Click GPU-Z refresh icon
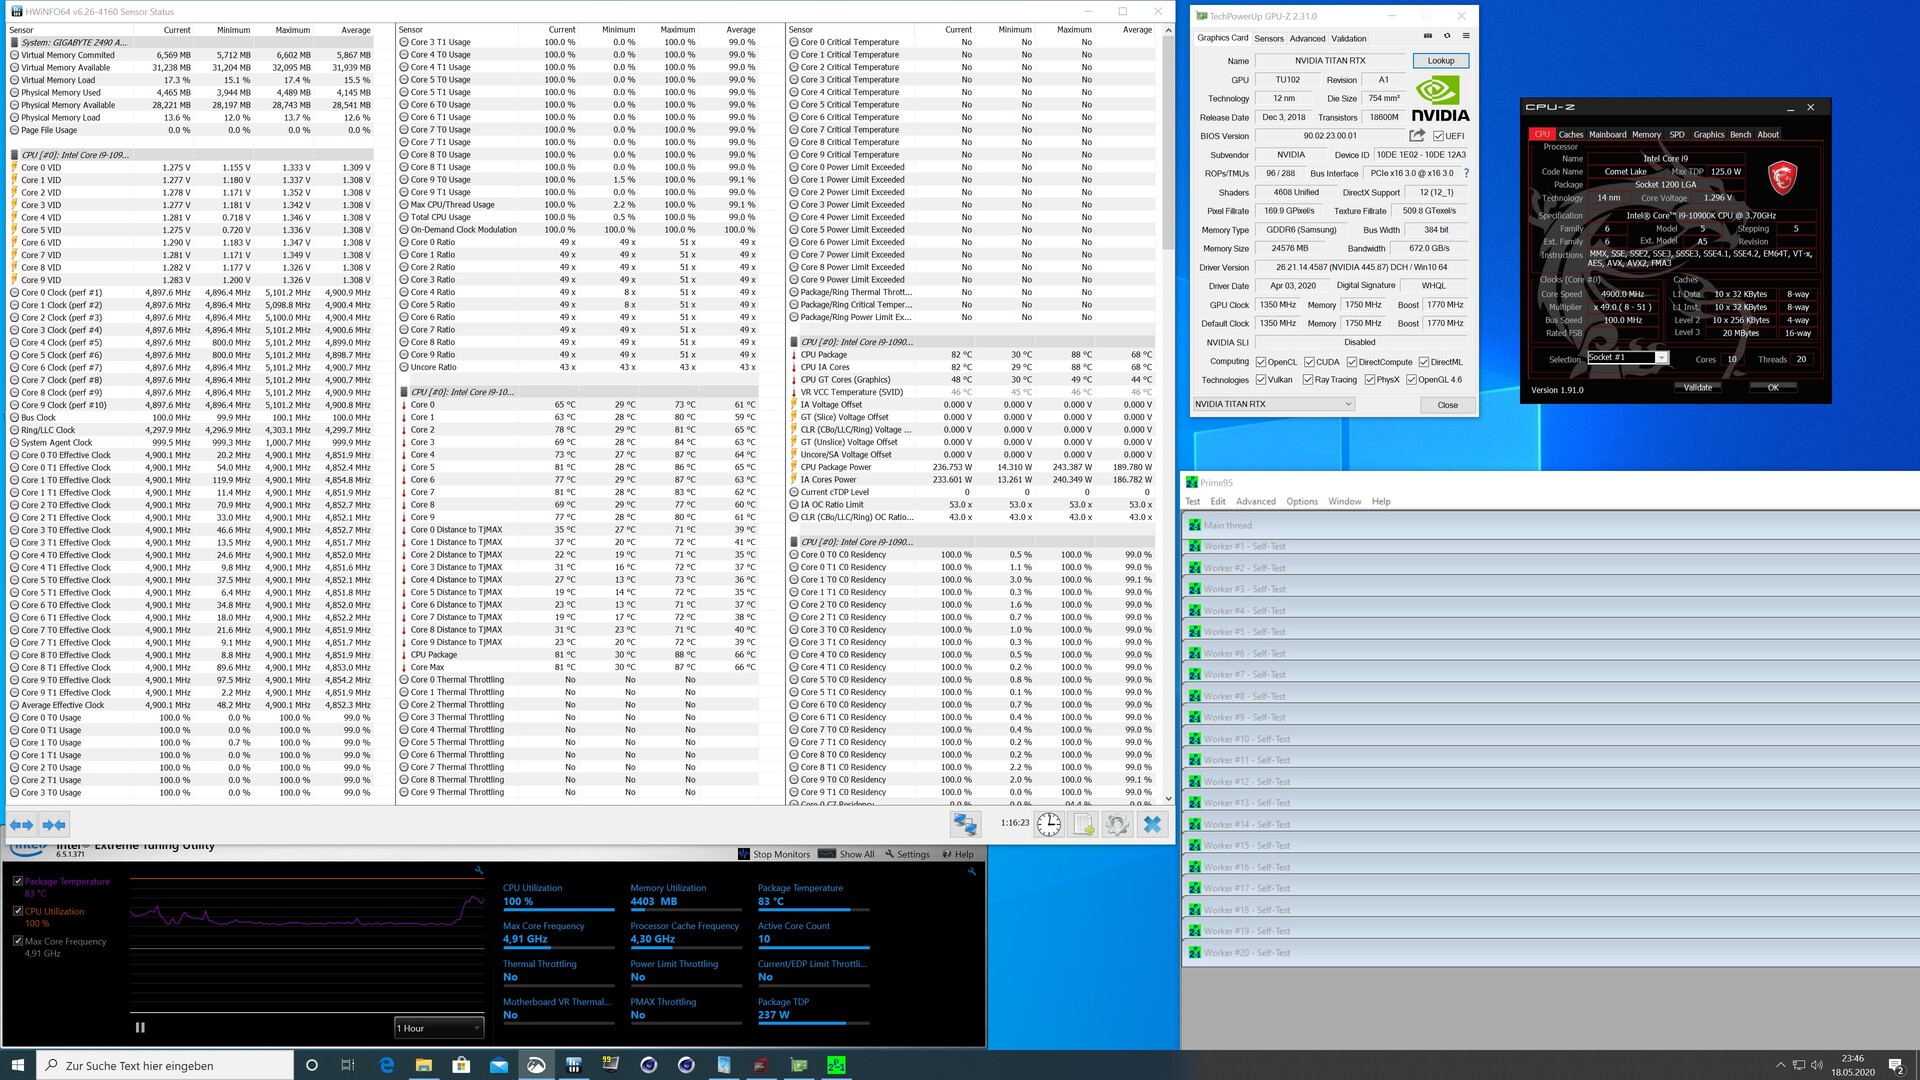1920x1080 pixels. pyautogui.click(x=1446, y=36)
